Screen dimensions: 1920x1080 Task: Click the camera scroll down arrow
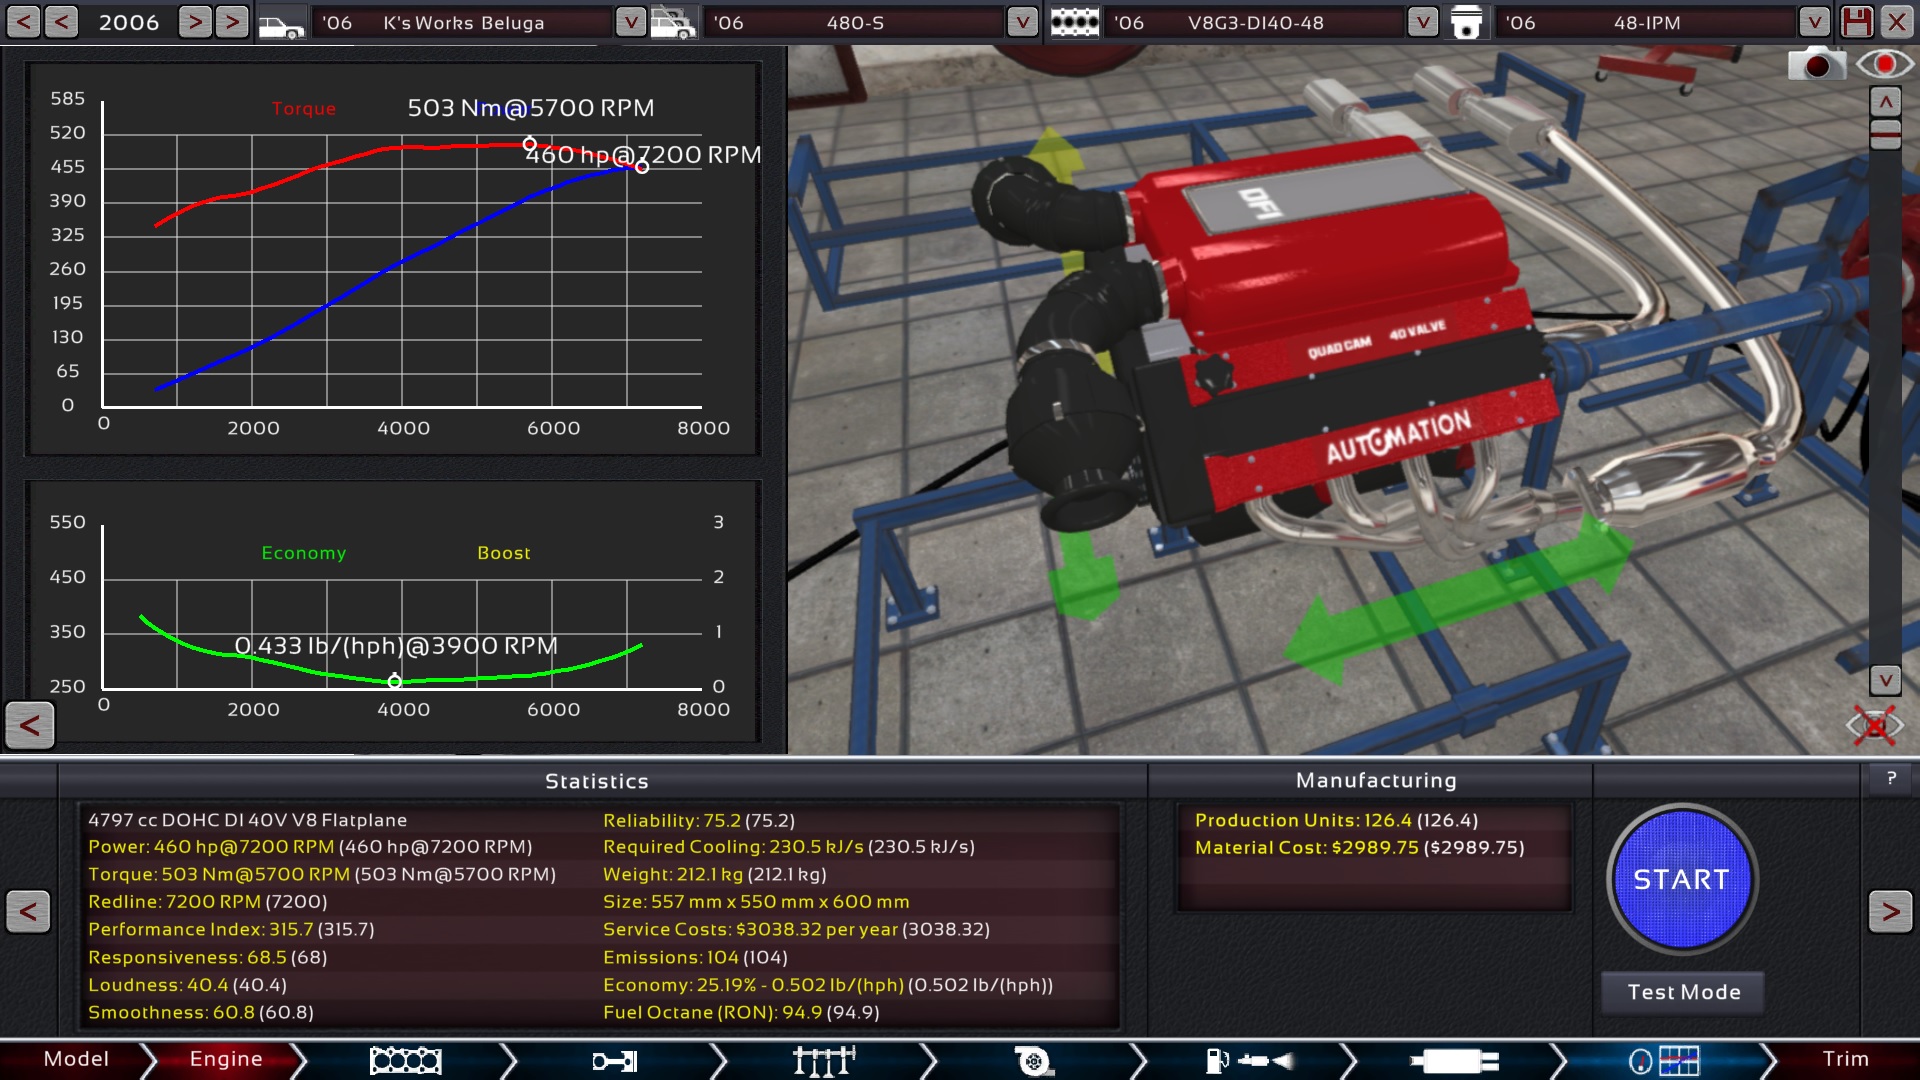coord(1885,680)
